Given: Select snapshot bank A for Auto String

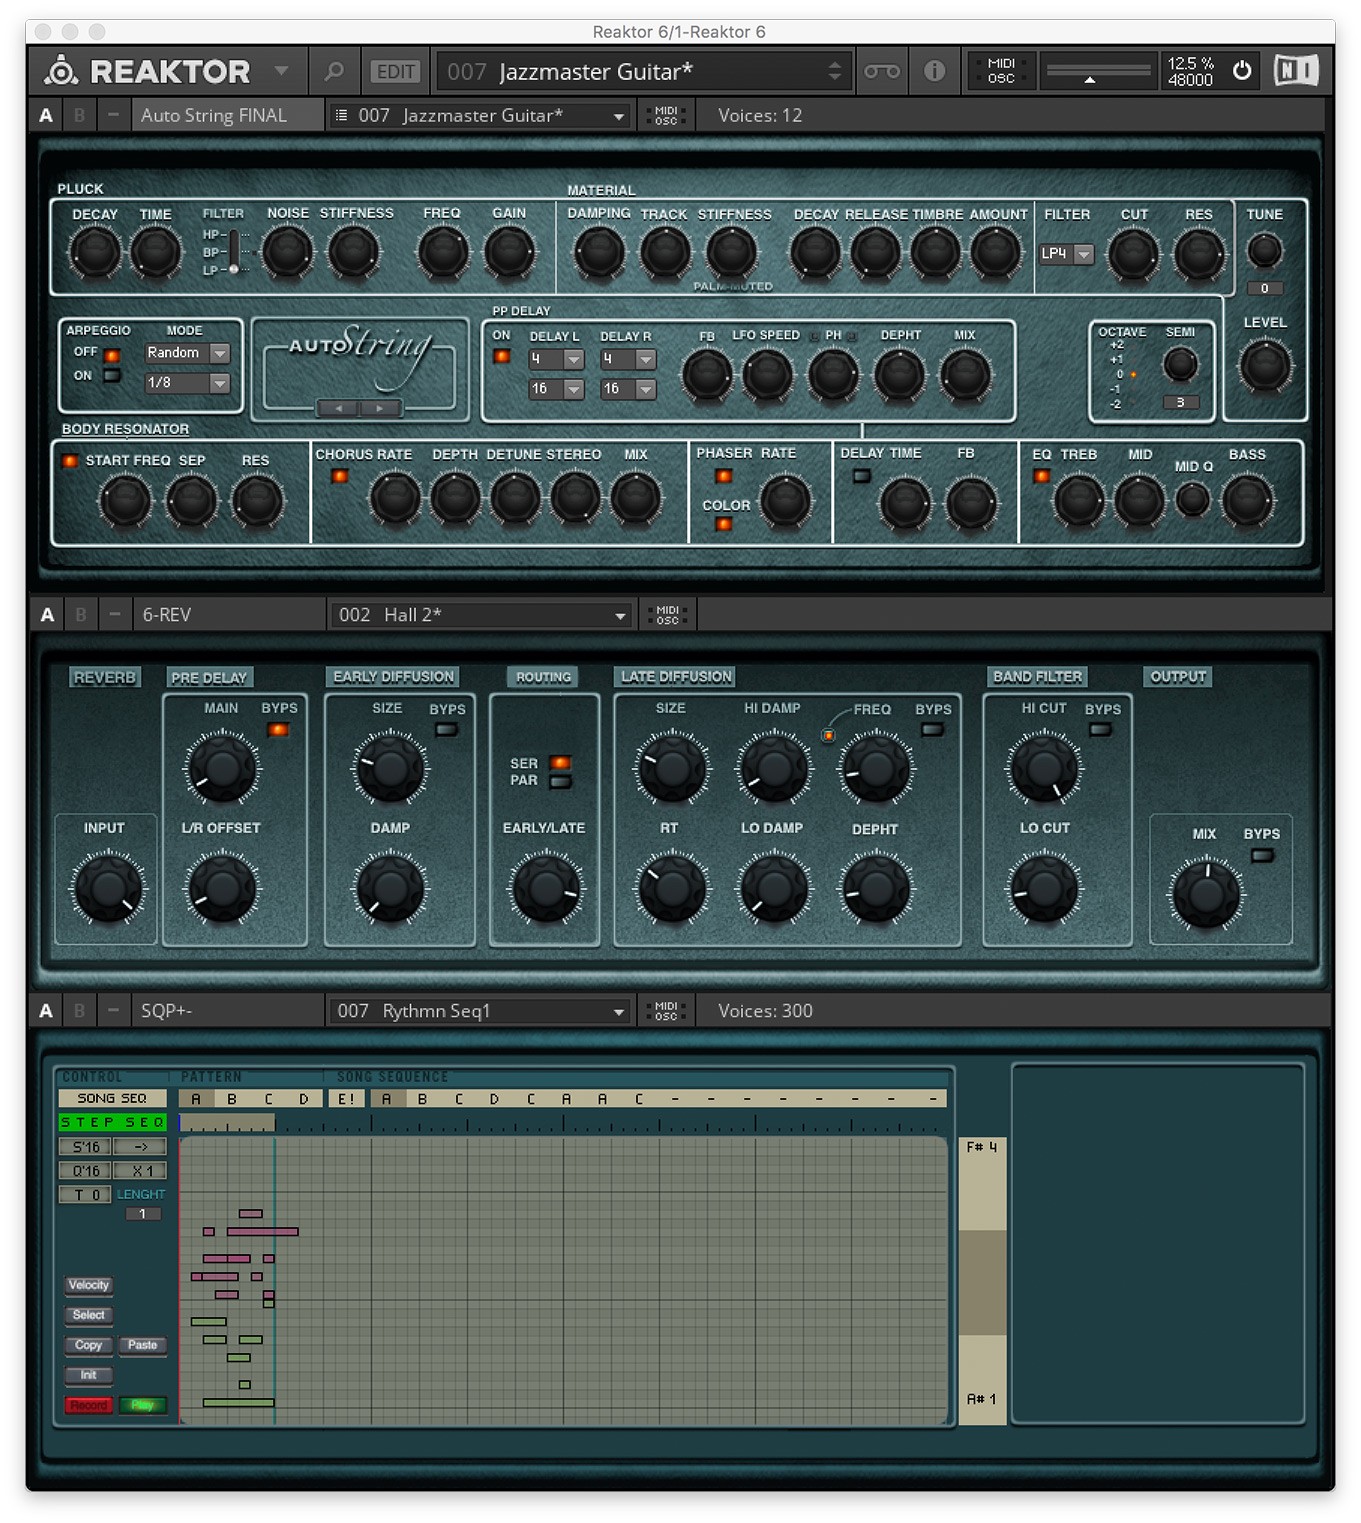Looking at the screenshot, I should 46,115.
